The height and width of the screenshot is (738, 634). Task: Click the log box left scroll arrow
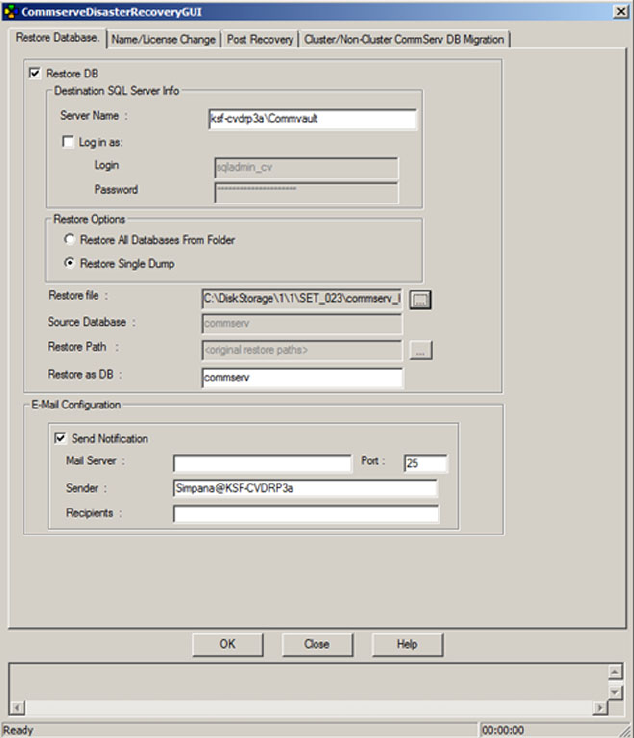[17, 707]
